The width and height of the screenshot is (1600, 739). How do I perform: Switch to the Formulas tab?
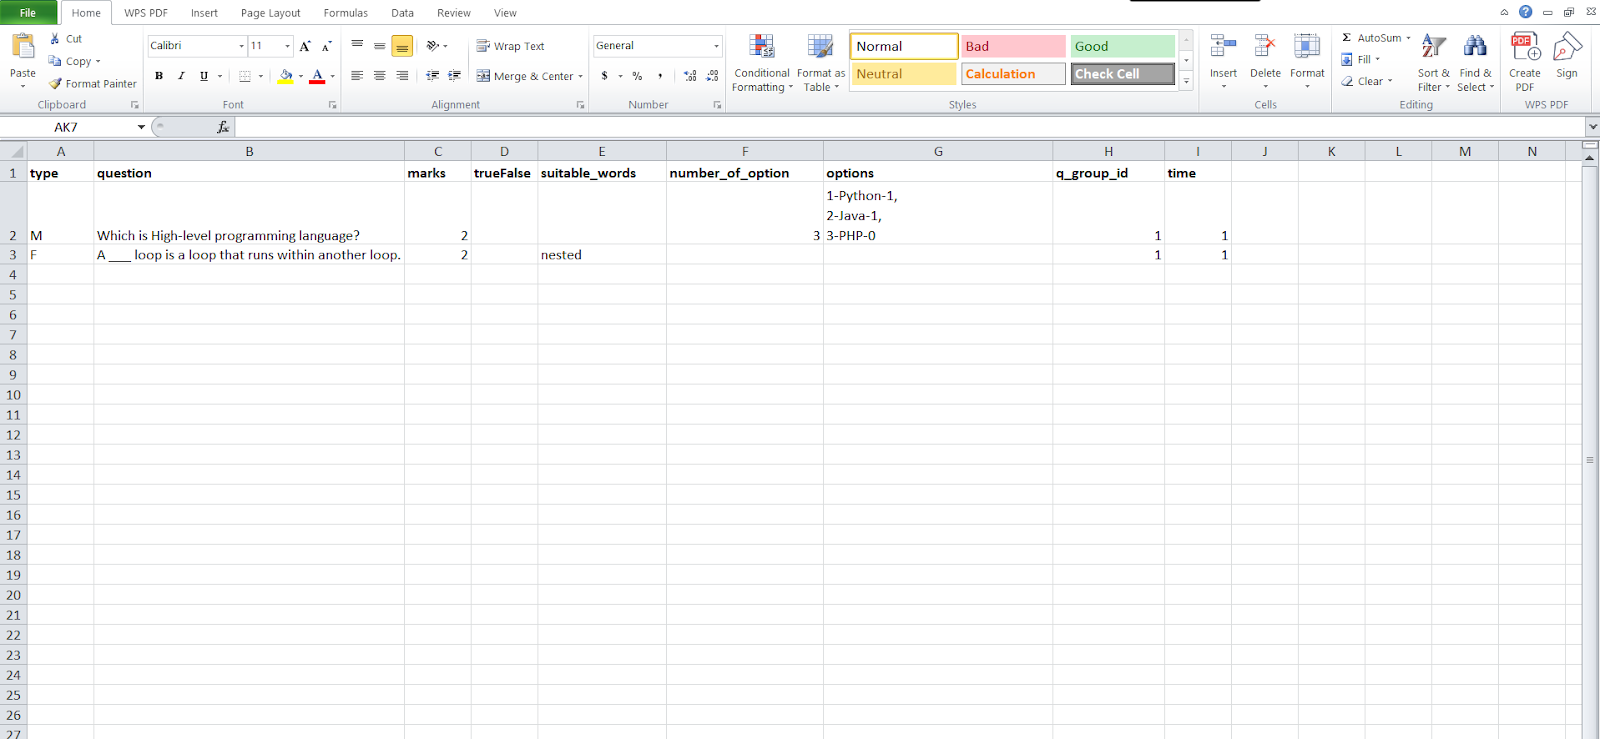click(345, 13)
